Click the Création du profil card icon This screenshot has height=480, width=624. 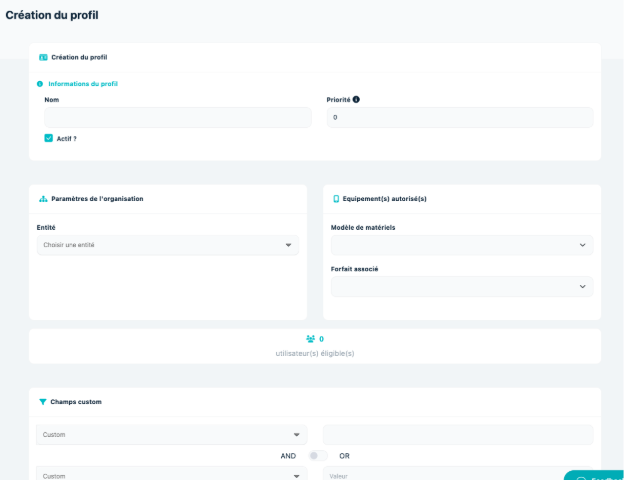[43, 57]
